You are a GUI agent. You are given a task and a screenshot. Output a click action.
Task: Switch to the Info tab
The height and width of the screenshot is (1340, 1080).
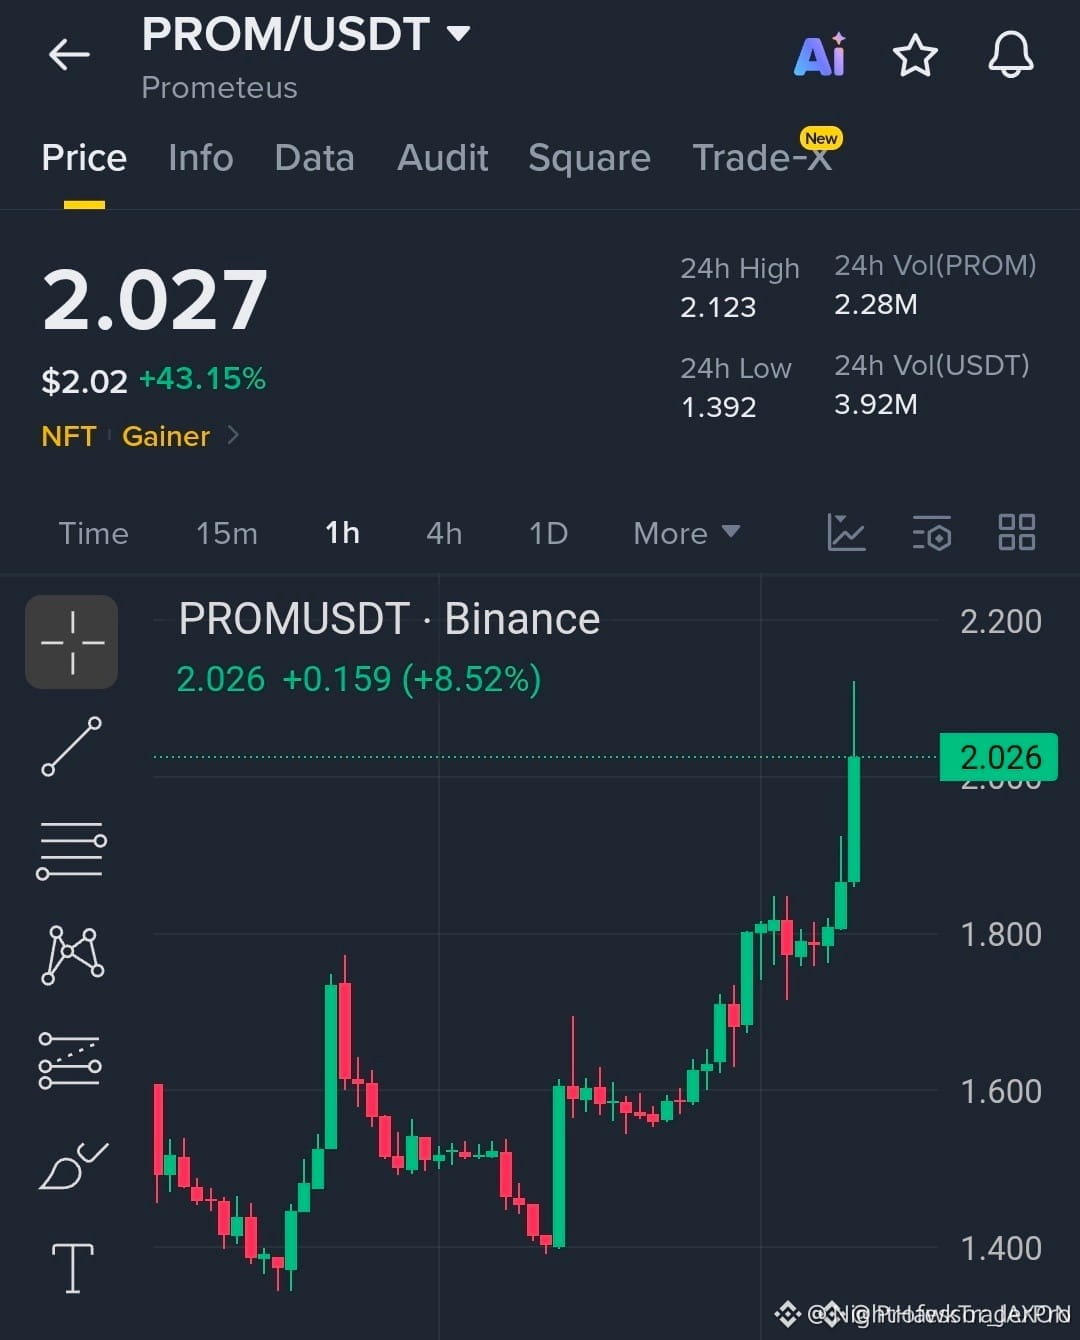(200, 158)
